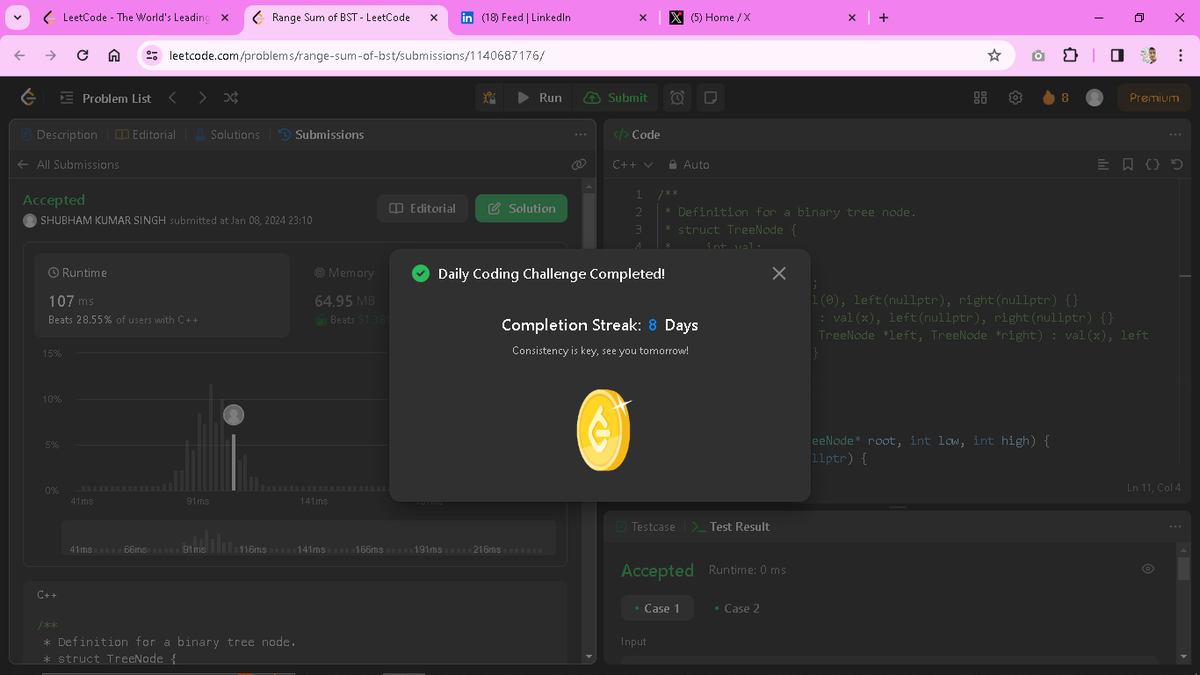Click the format code icon
The image size is (1200, 675).
tap(1103, 165)
